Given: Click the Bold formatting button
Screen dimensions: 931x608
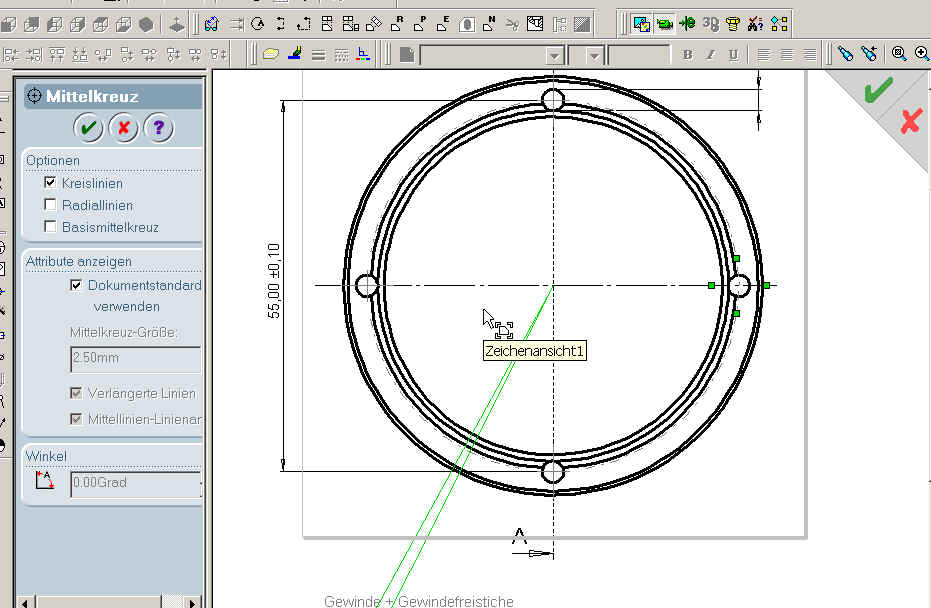Looking at the screenshot, I should click(x=687, y=54).
